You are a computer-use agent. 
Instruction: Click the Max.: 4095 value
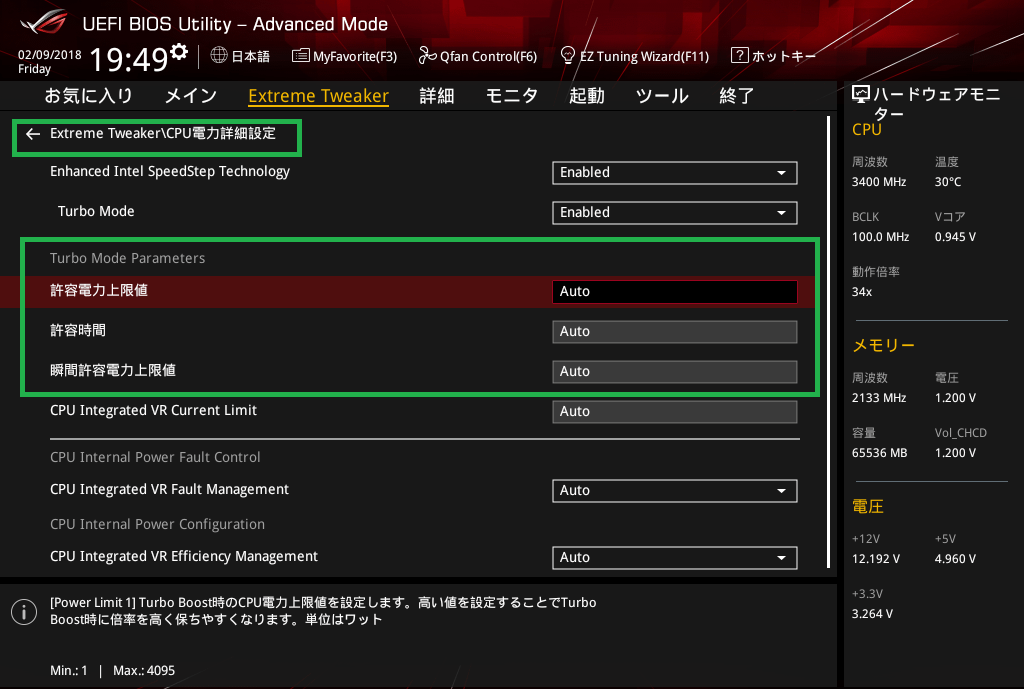point(144,671)
